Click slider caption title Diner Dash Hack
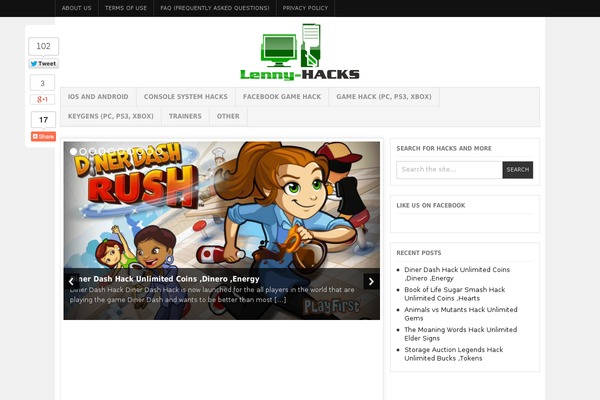 point(165,279)
